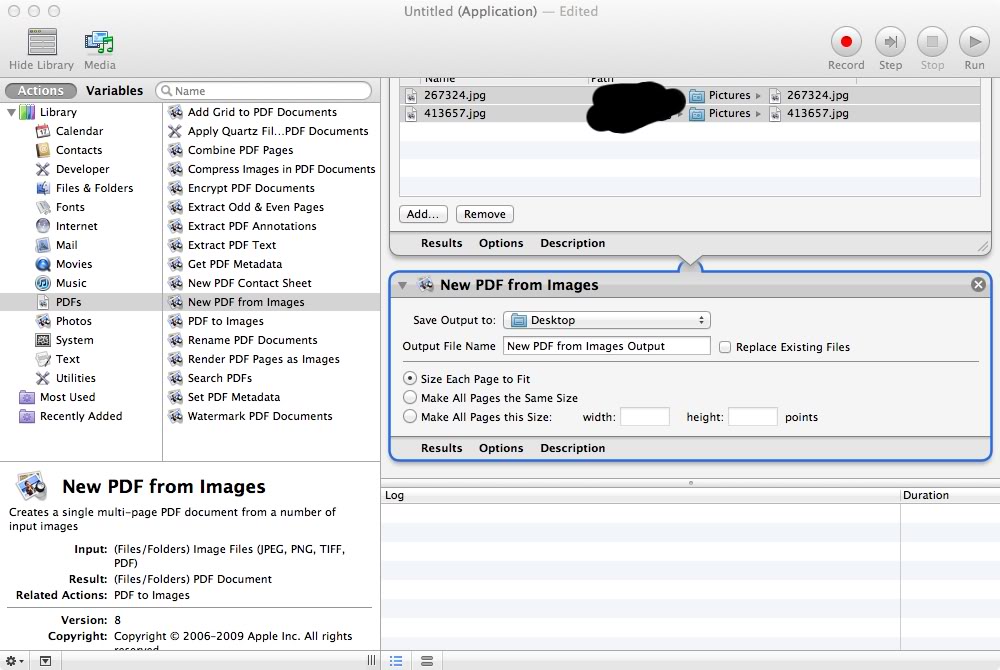Start recording with the Record button
This screenshot has height=670, width=1000.
(x=846, y=42)
